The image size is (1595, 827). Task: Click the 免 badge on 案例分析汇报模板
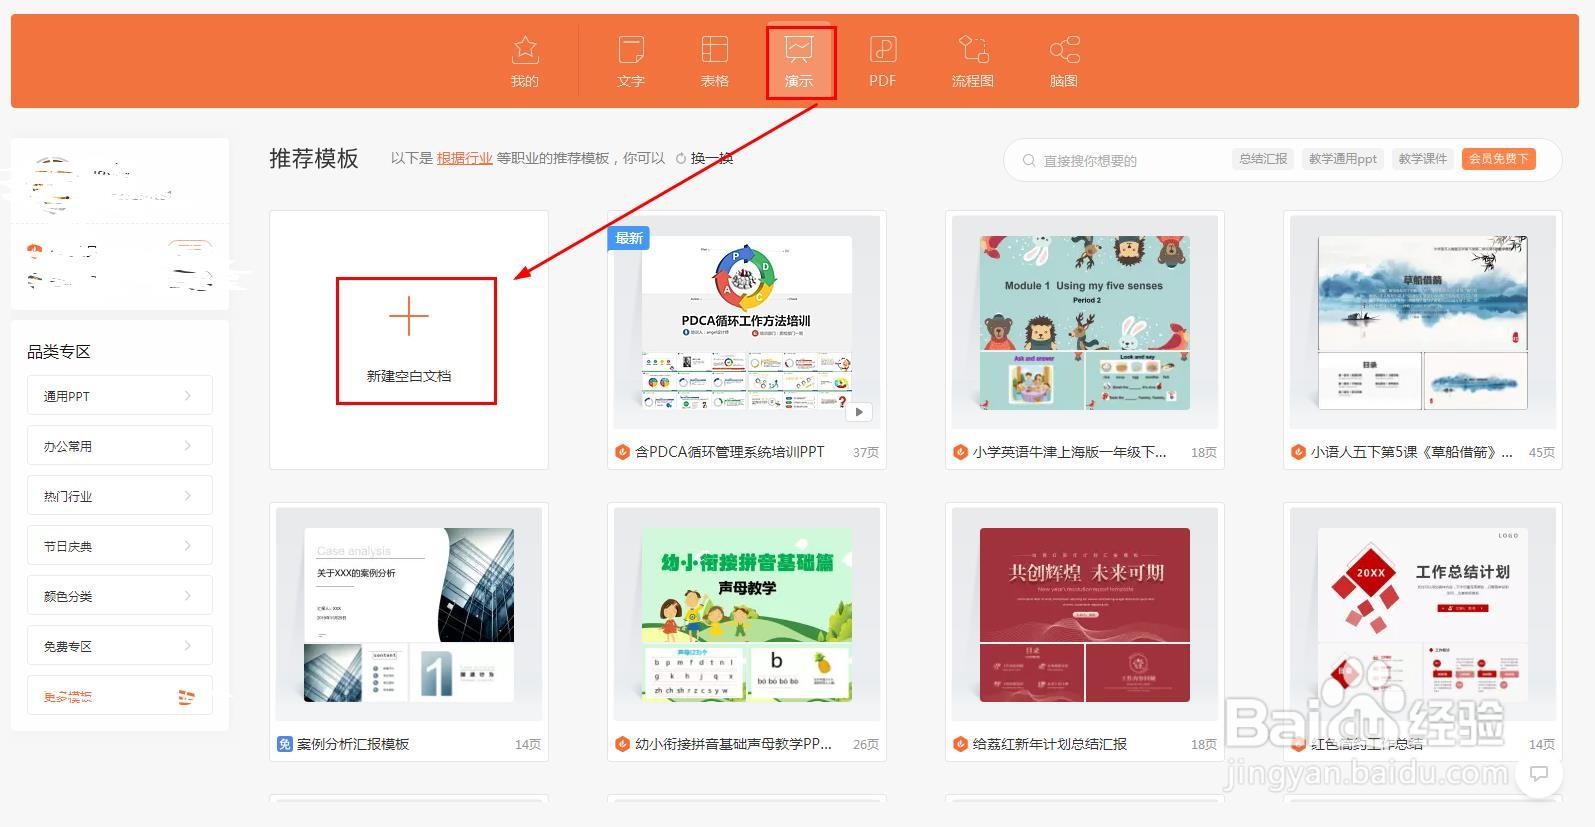pyautogui.click(x=285, y=744)
